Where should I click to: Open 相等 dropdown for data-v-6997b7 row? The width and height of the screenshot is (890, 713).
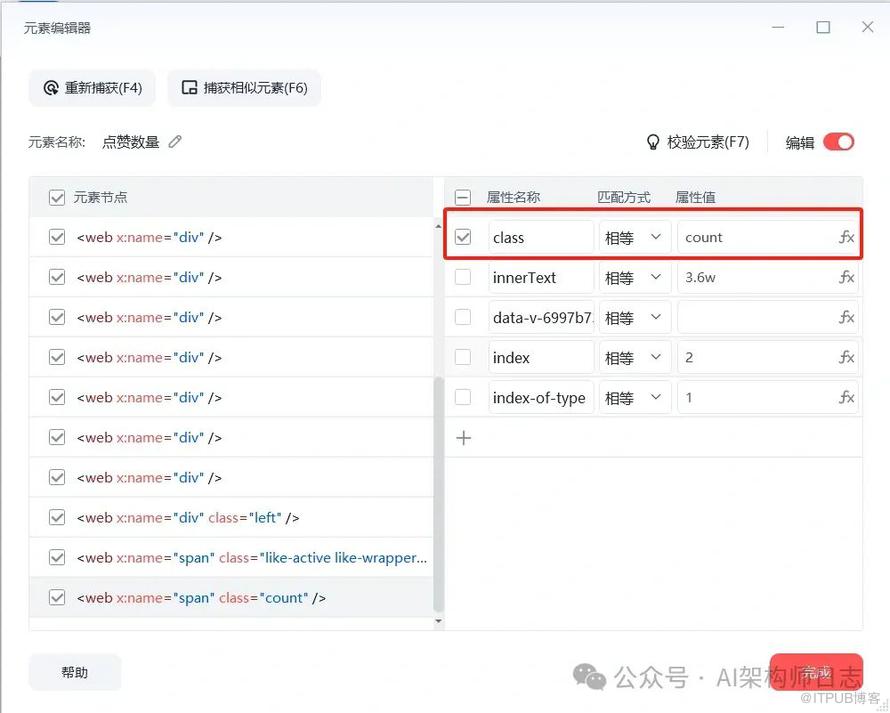click(x=635, y=317)
